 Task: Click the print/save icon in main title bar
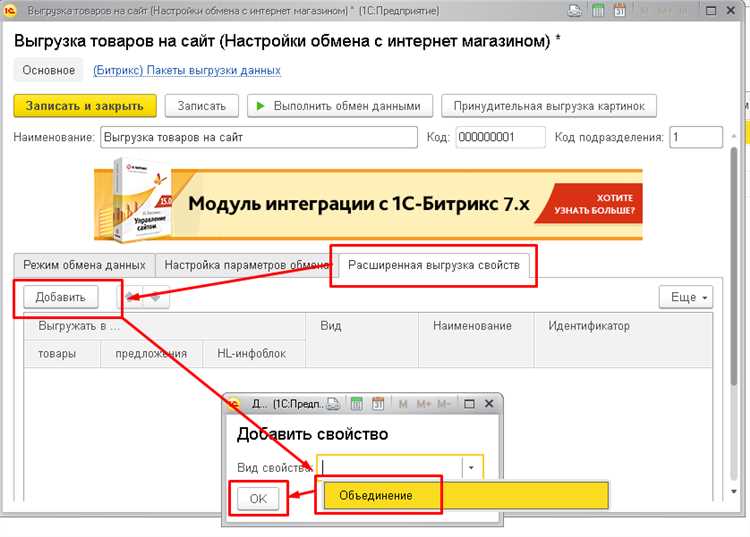pos(575,11)
